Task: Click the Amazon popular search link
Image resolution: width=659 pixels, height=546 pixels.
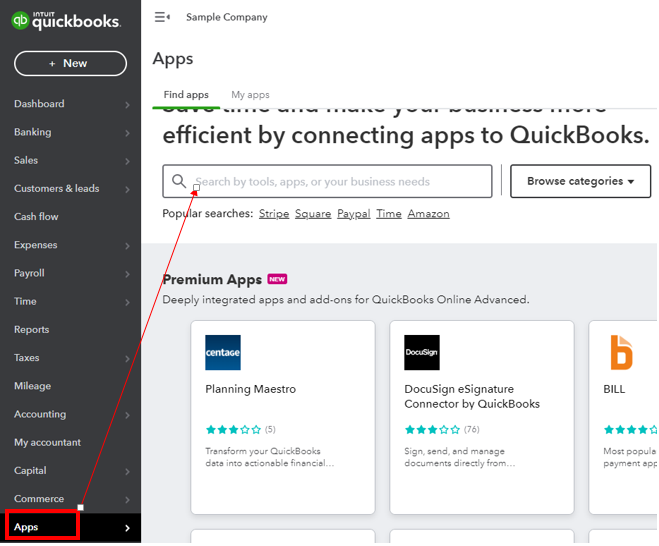Action: pos(428,214)
